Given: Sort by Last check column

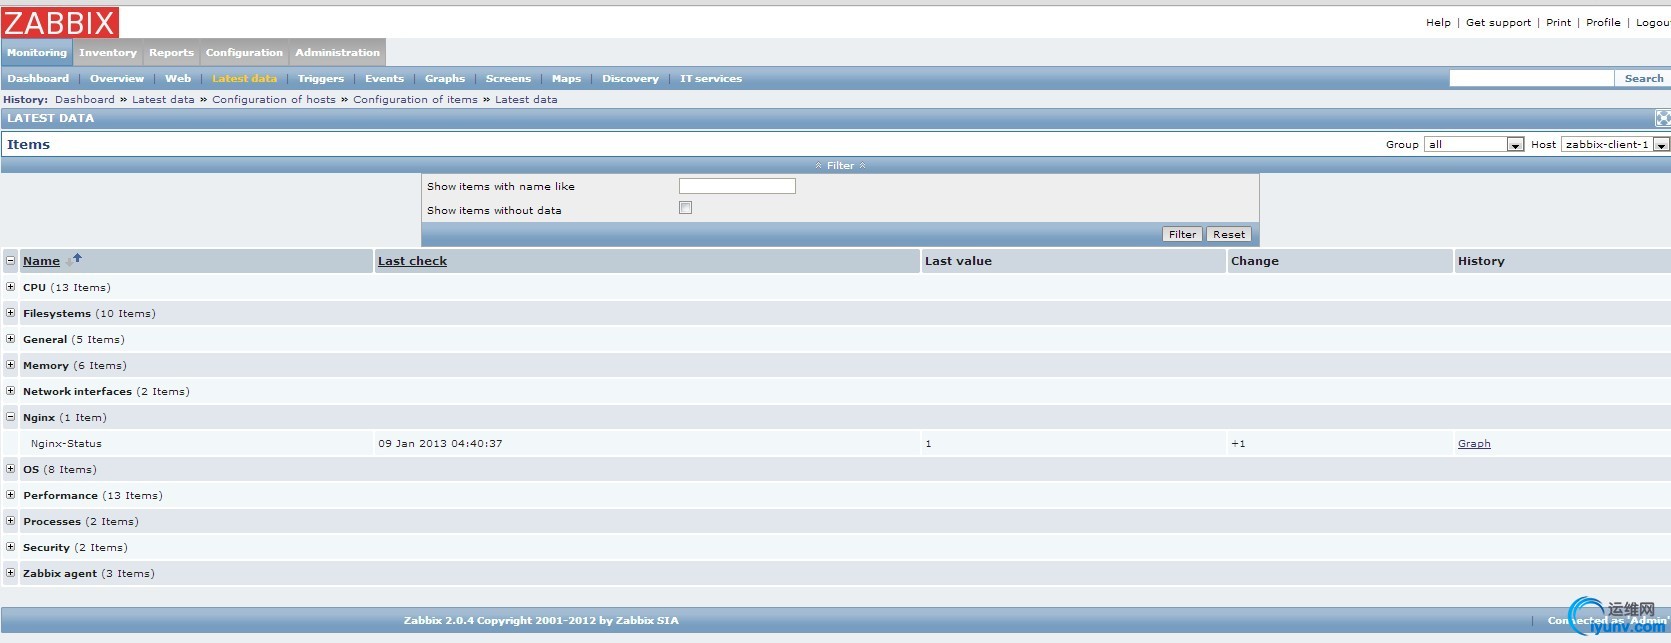Looking at the screenshot, I should coord(412,260).
